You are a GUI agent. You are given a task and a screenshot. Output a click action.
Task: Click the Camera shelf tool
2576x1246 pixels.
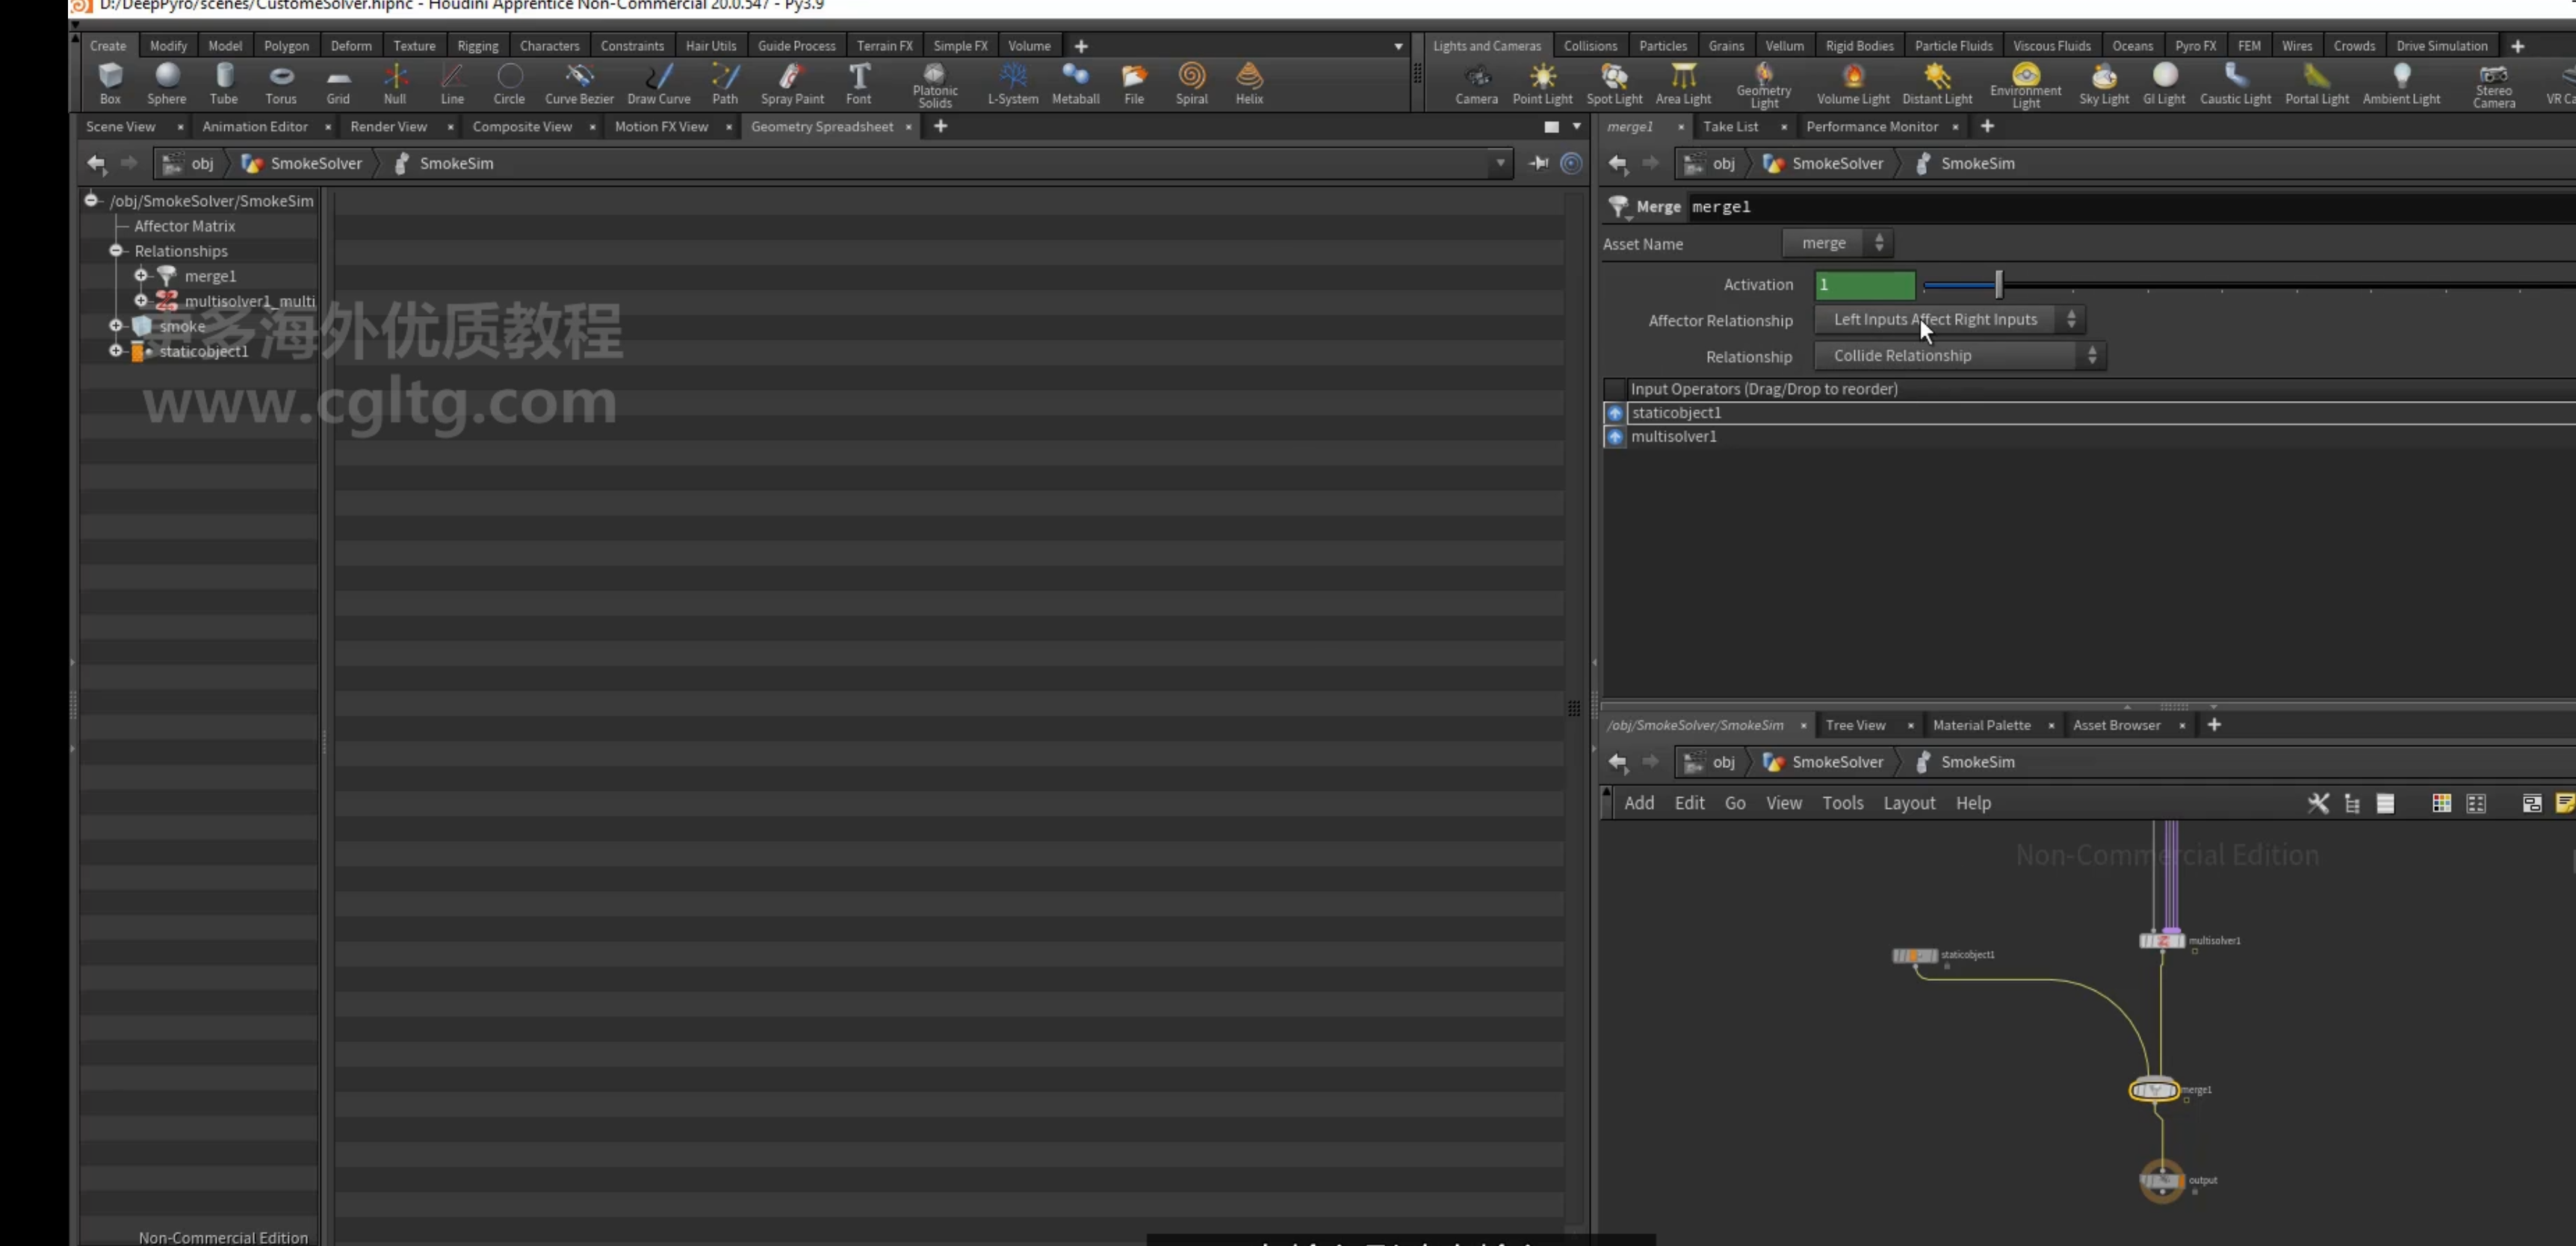(x=1476, y=84)
